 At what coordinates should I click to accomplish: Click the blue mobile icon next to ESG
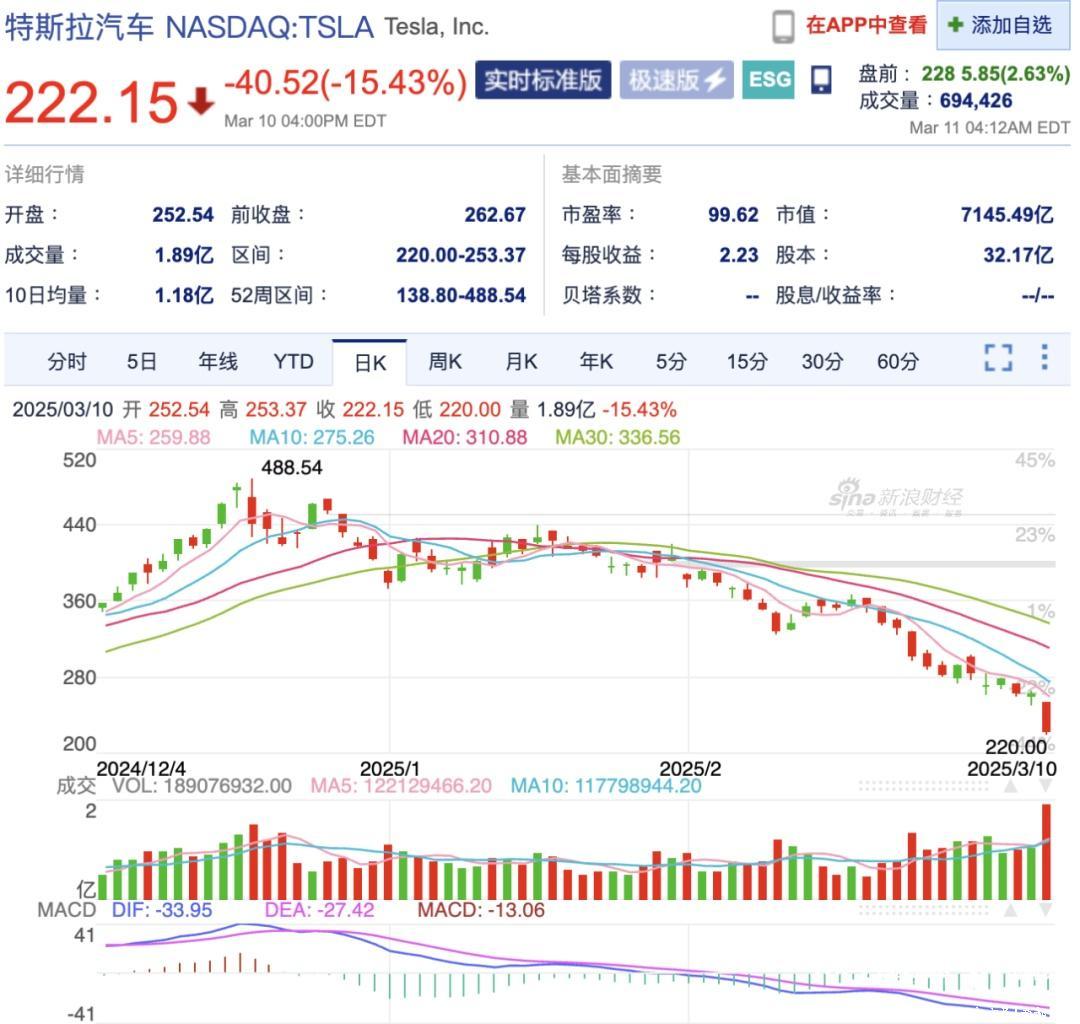click(x=821, y=80)
